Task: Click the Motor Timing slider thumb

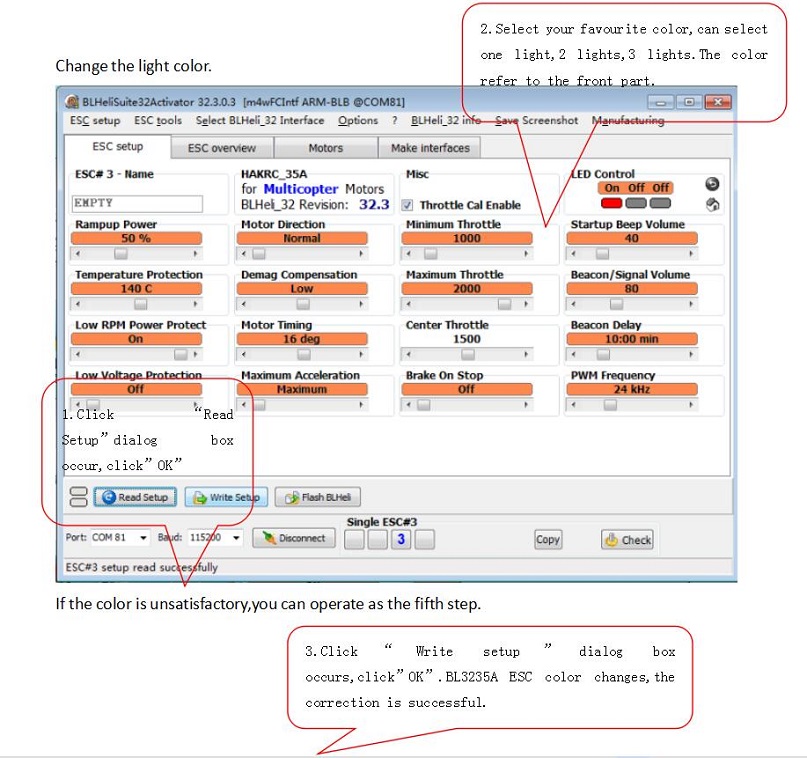Action: [304, 355]
